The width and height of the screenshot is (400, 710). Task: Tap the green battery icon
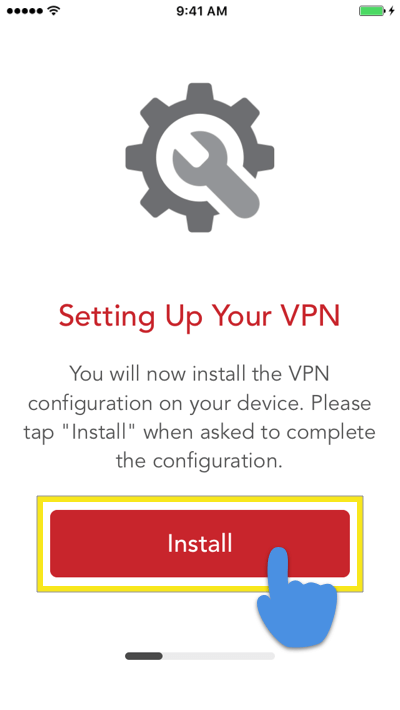point(372,11)
